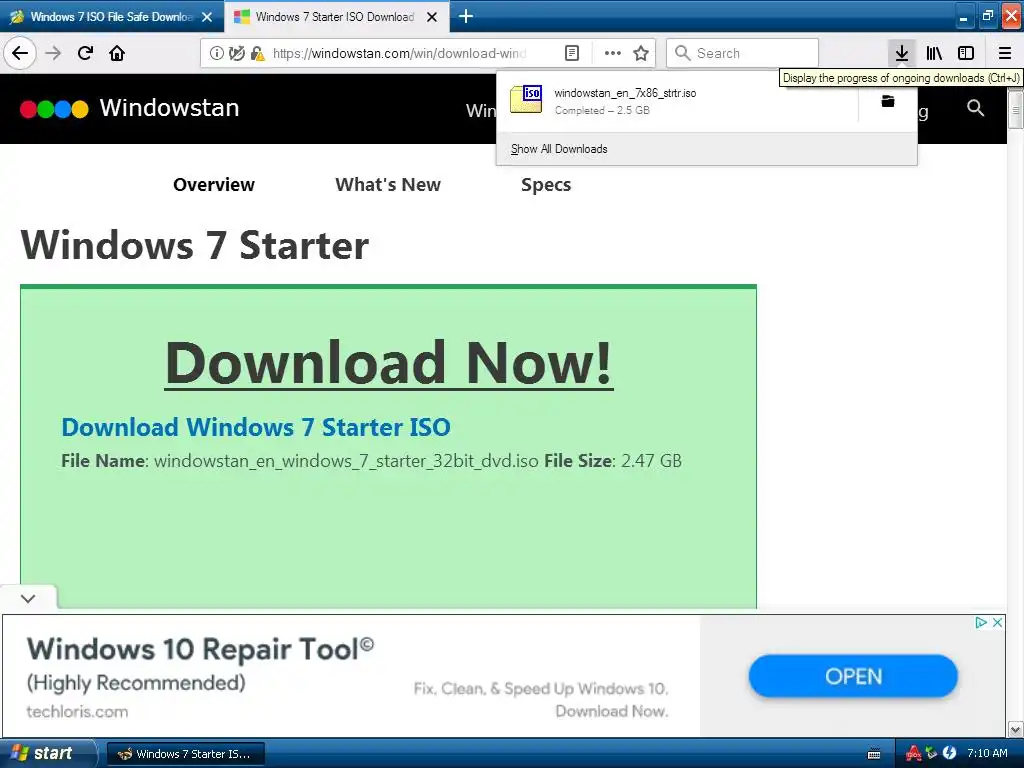Close the Windows 7 Starter ISO tab
This screenshot has width=1024, height=768.
click(432, 17)
